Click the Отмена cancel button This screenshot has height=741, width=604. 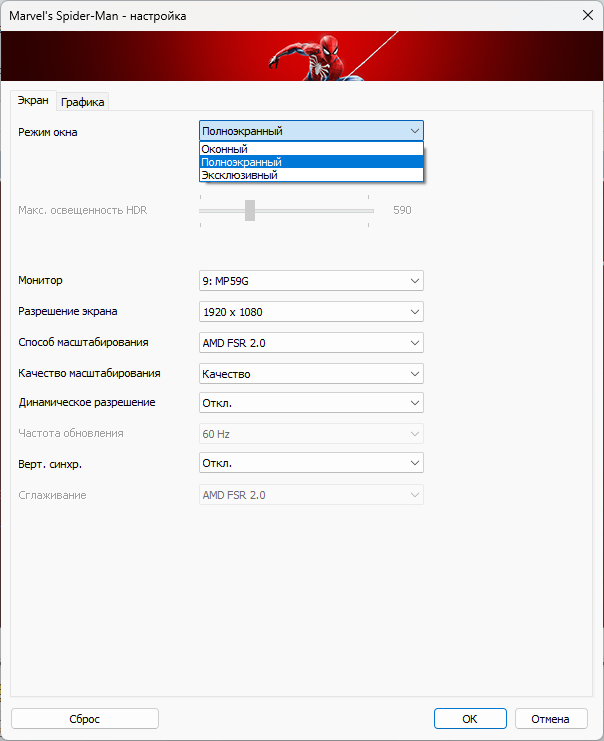[551, 719]
